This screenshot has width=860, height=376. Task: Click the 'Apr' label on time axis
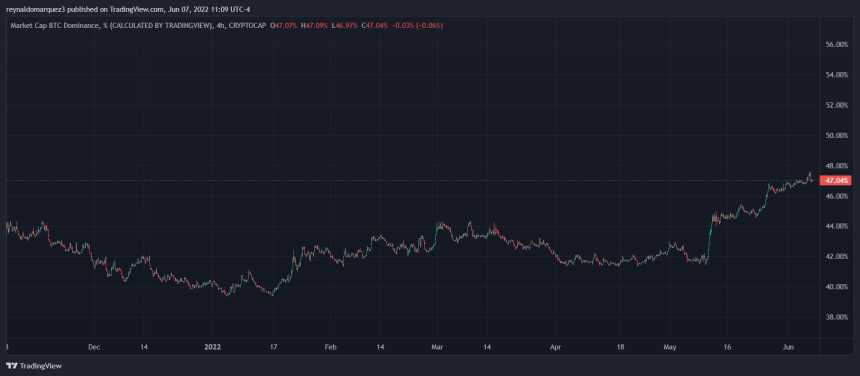[556, 347]
